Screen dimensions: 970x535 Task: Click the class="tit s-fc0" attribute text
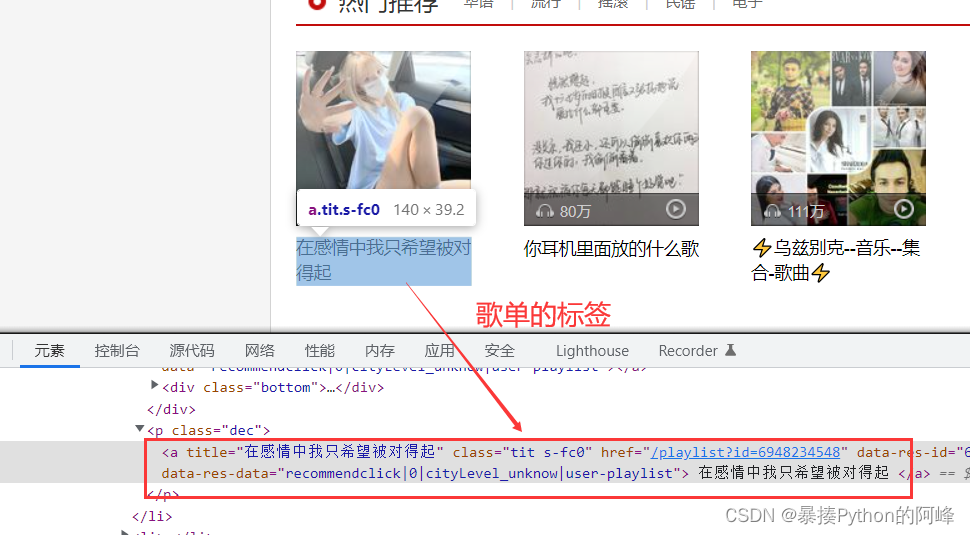point(522,452)
